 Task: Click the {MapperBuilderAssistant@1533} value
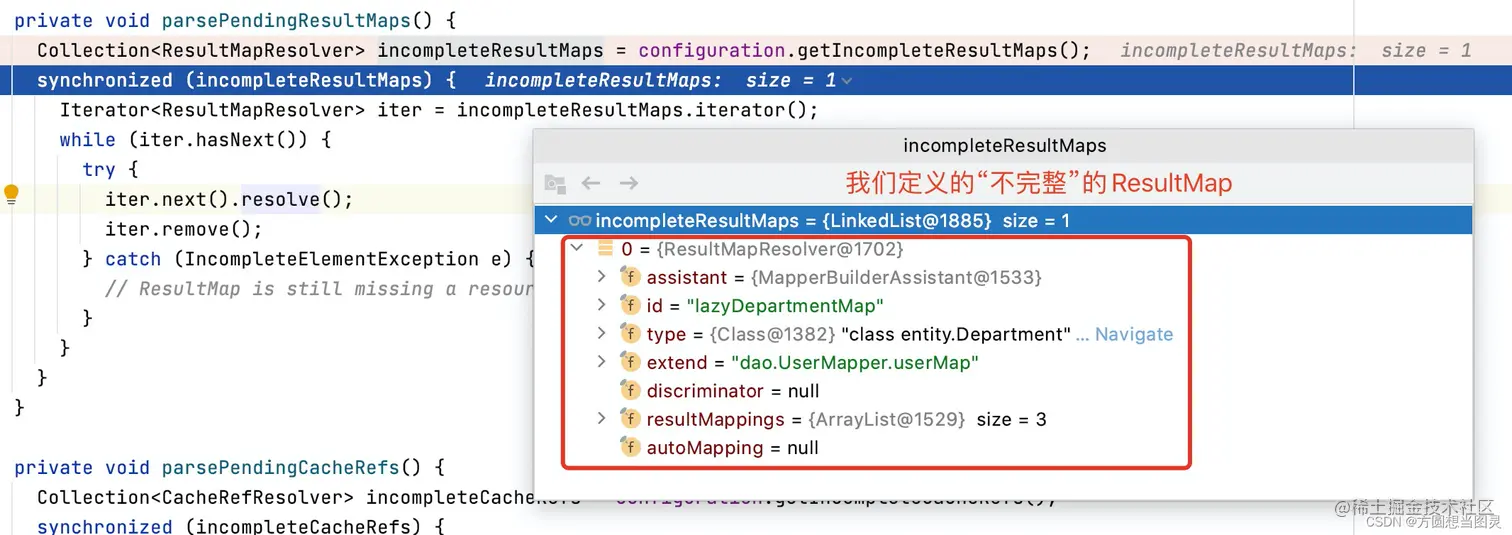(896, 277)
